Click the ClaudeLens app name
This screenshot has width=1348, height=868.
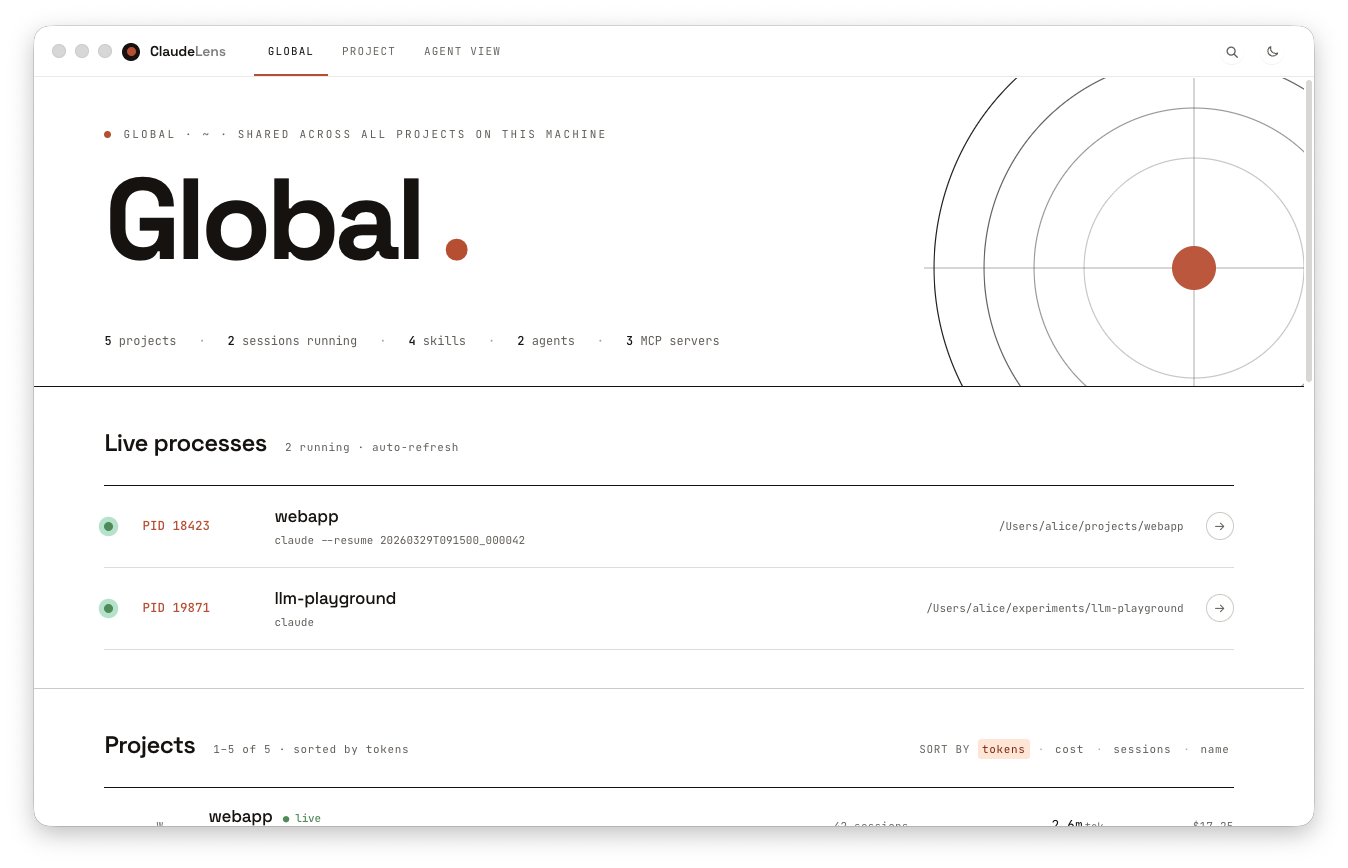[x=188, y=52]
